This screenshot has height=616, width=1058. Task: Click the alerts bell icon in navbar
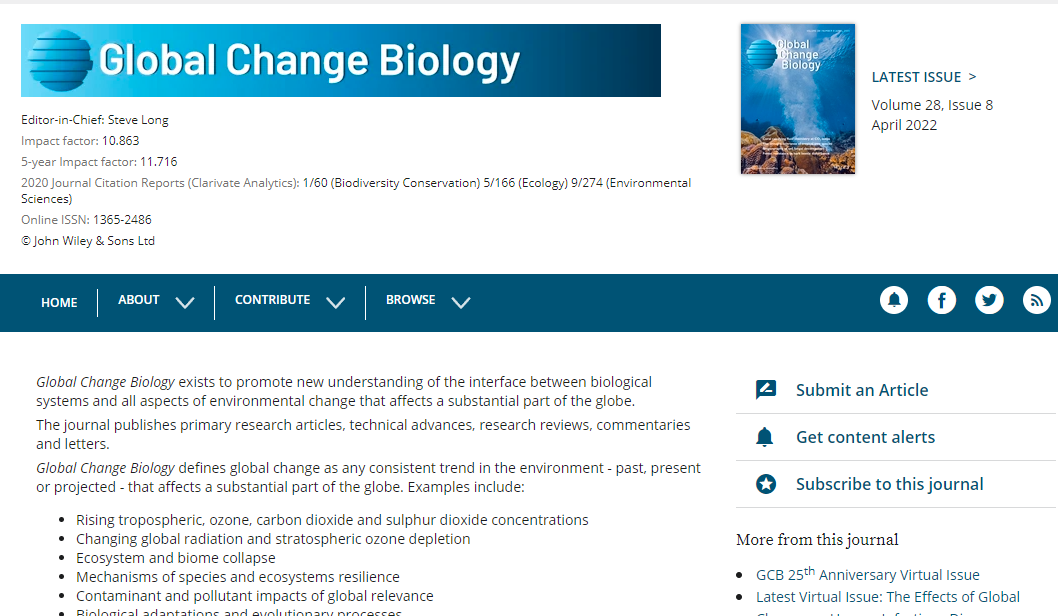[x=893, y=300]
